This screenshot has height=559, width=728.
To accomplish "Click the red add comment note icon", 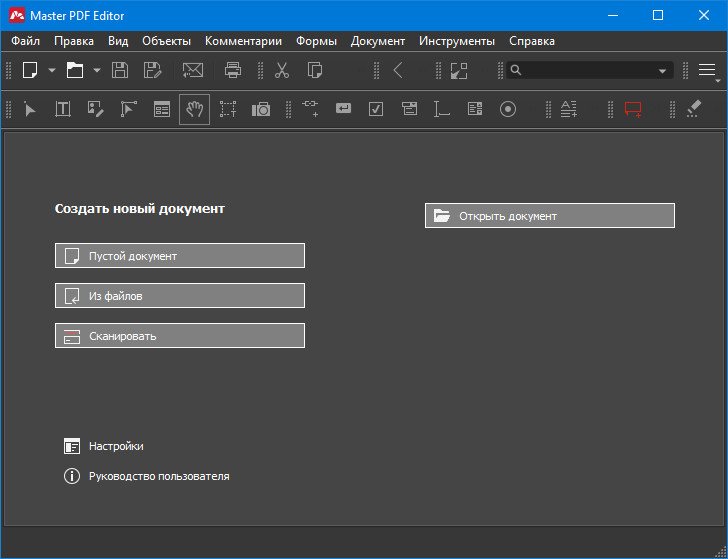I will tap(633, 110).
